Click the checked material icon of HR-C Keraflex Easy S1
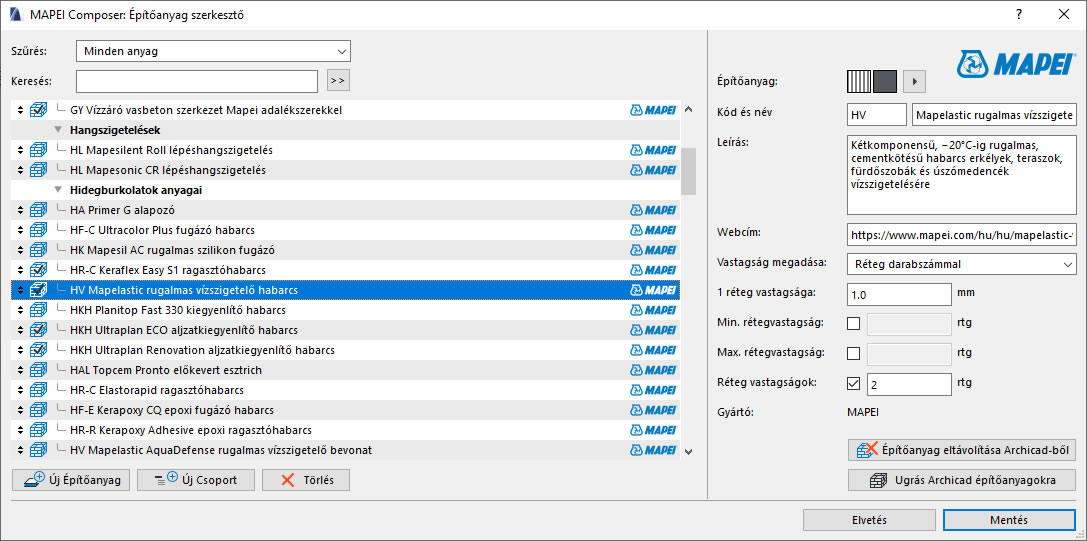Screen dimensions: 1087x541 [39, 270]
